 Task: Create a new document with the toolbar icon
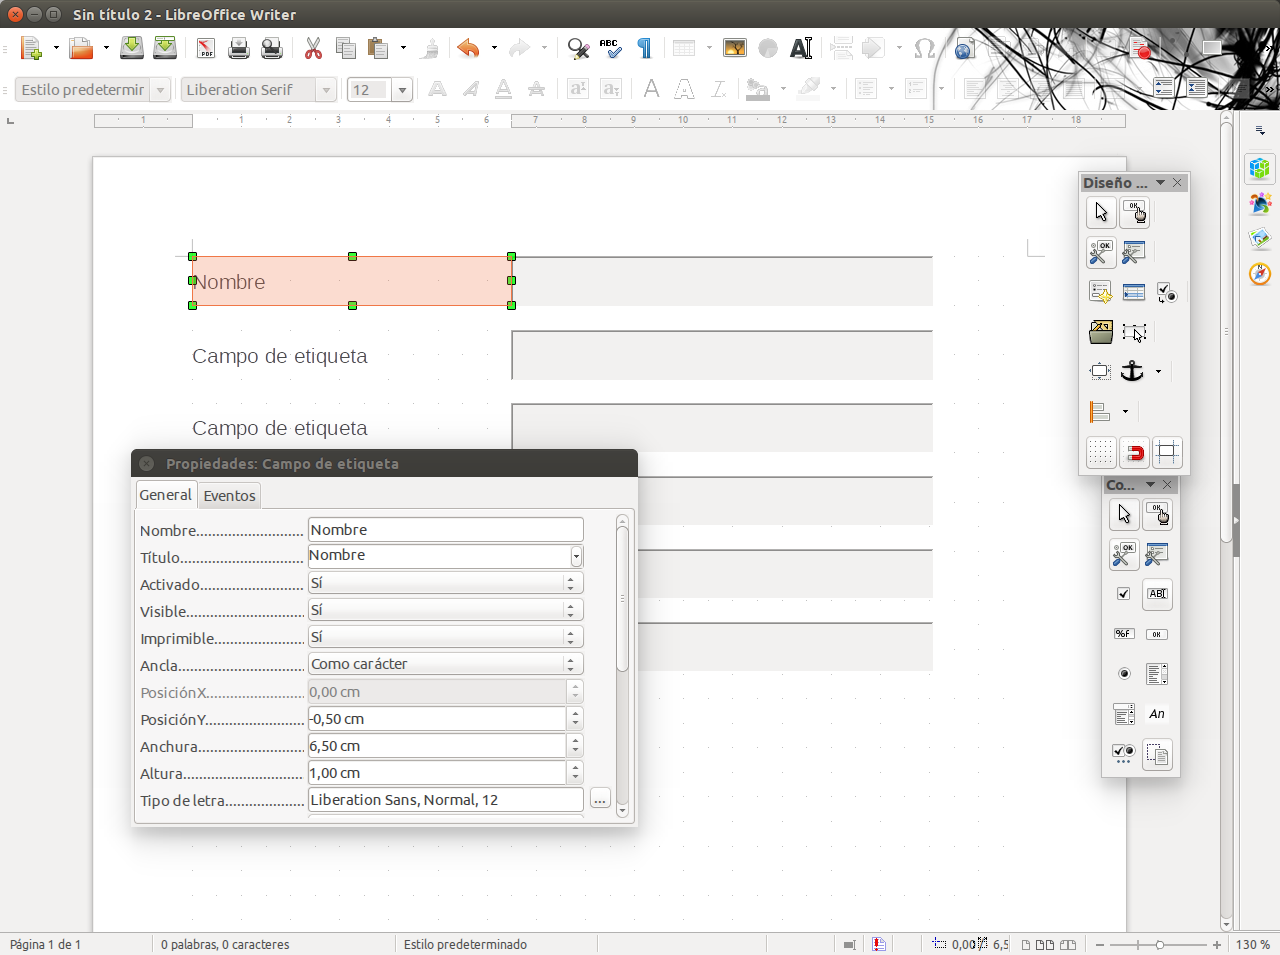(x=31, y=48)
